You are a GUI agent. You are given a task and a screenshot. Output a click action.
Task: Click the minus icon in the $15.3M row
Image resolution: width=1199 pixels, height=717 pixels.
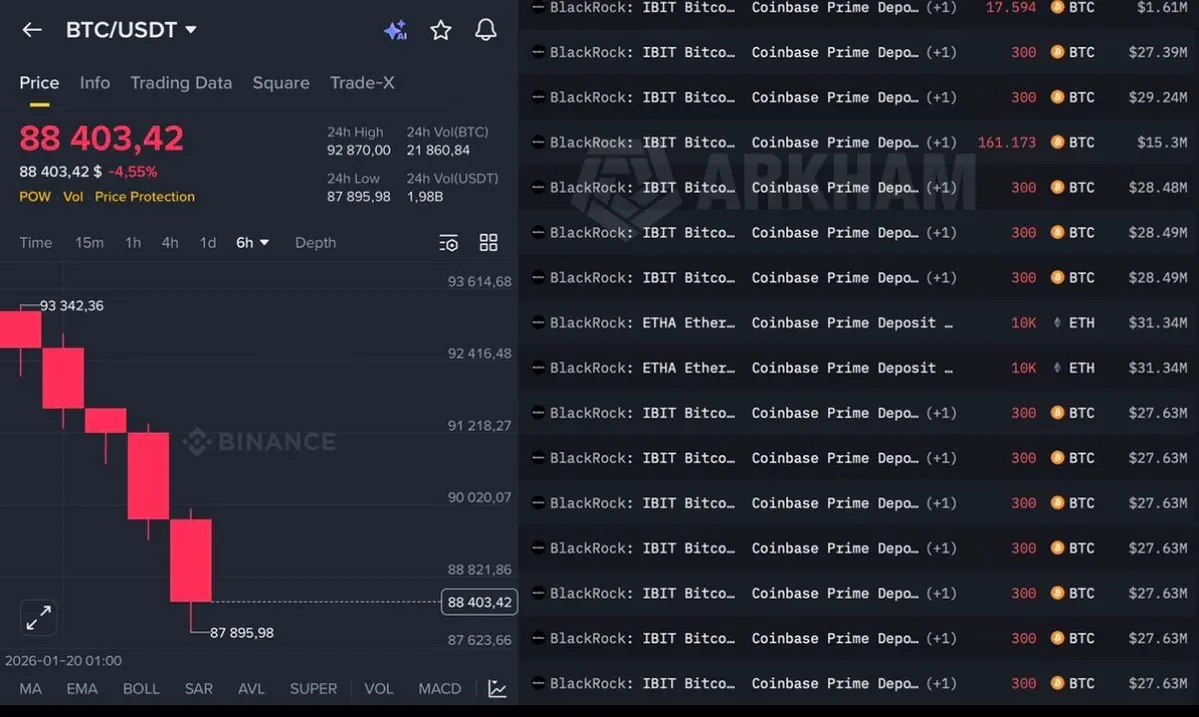pyautogui.click(x=538, y=142)
